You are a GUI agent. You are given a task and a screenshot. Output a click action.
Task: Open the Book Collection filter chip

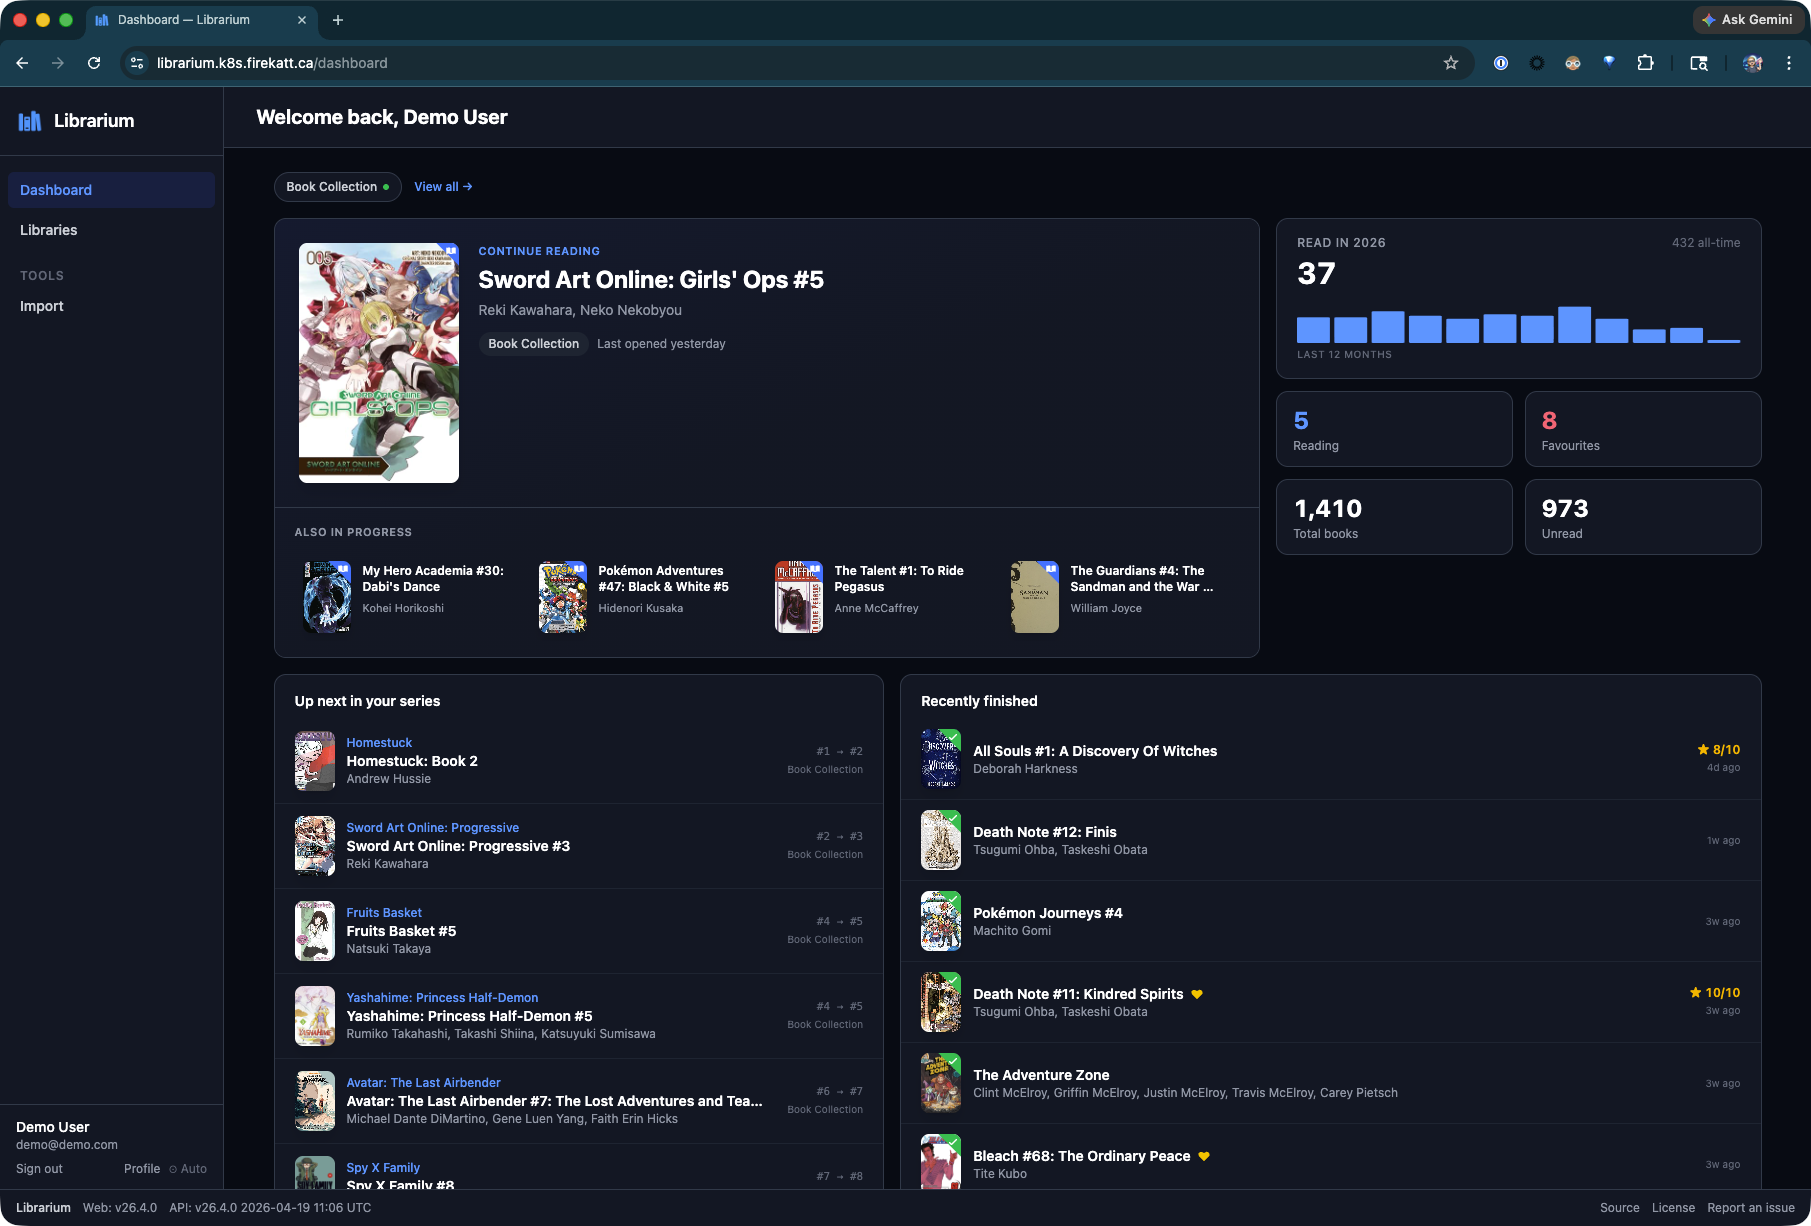pos(337,187)
